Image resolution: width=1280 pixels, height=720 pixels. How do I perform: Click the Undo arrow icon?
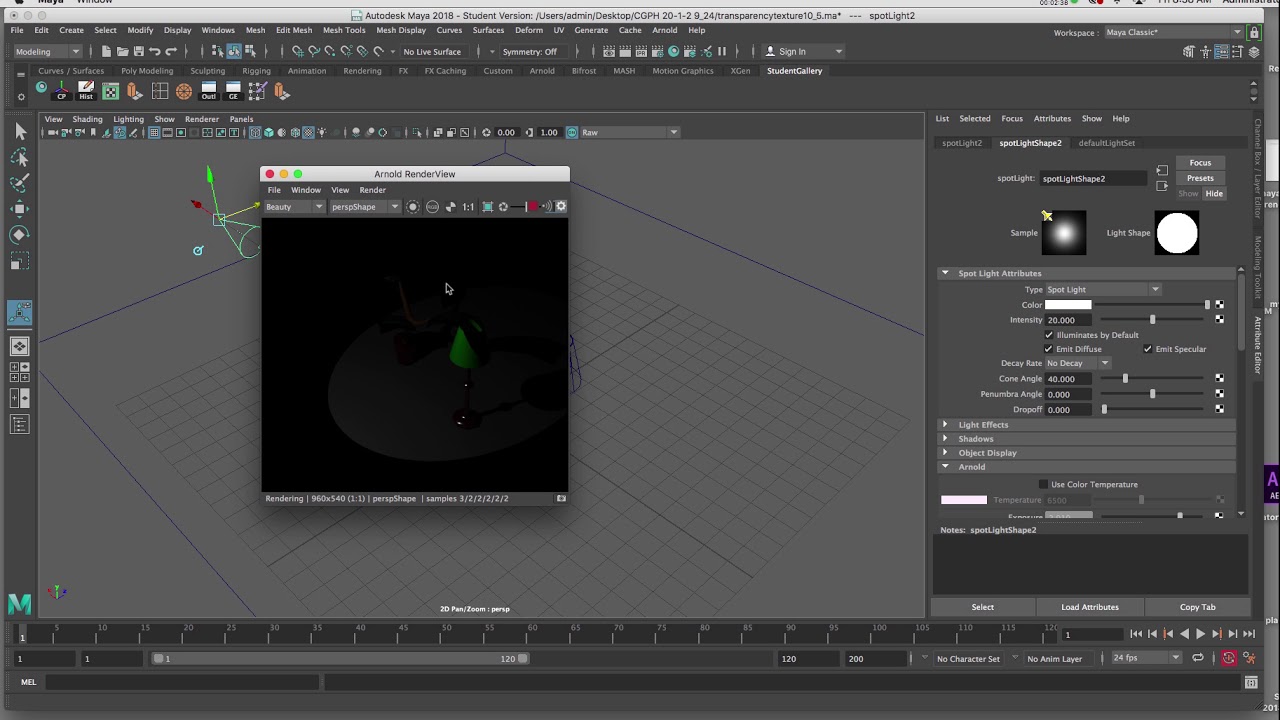pyautogui.click(x=154, y=51)
